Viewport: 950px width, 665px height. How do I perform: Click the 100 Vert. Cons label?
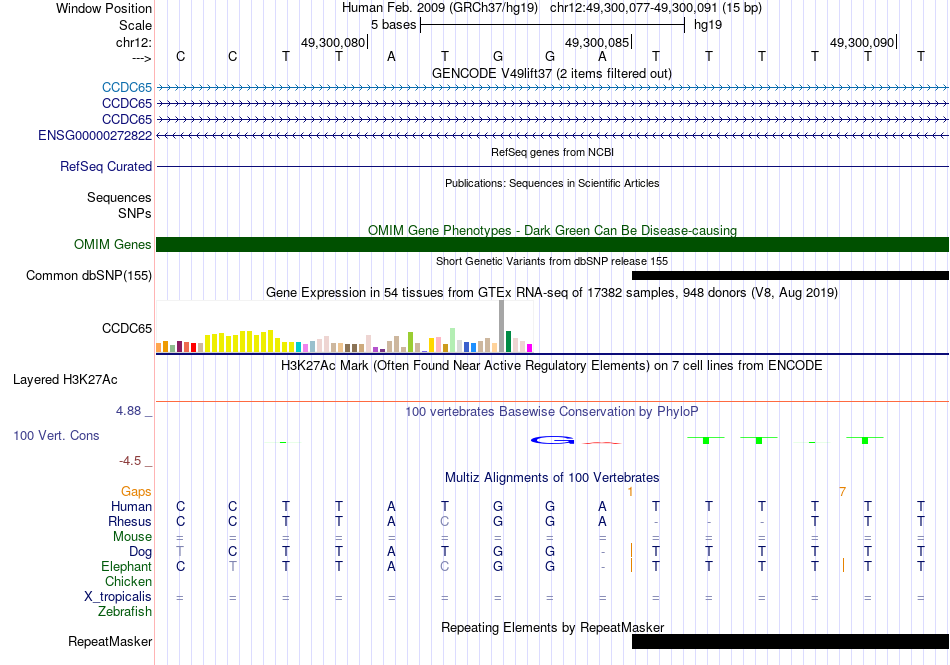(x=56, y=435)
